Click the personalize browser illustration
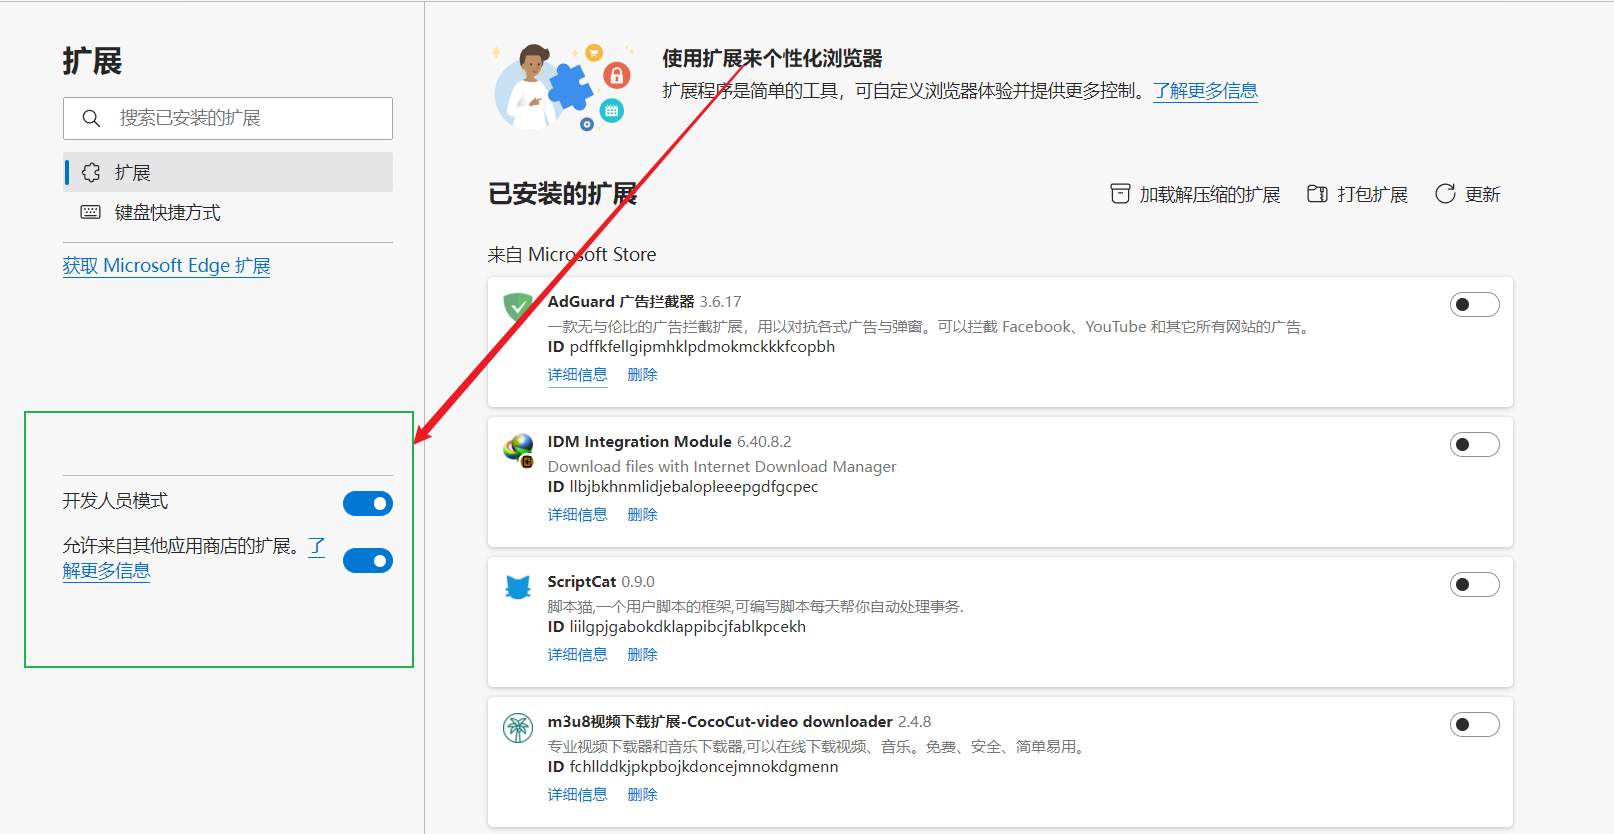Image resolution: width=1614 pixels, height=834 pixels. 561,87
